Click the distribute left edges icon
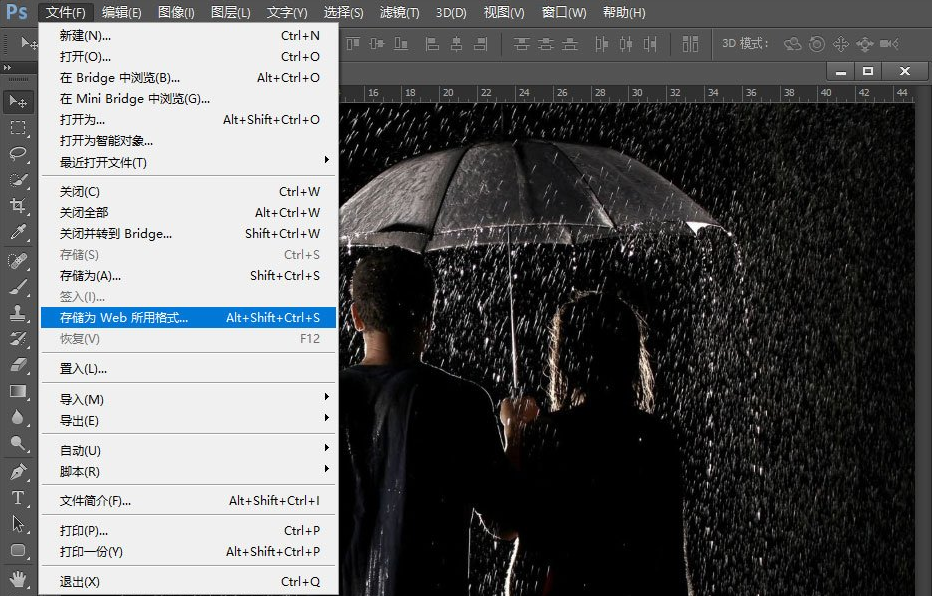The height and width of the screenshot is (596, 932). (x=602, y=44)
